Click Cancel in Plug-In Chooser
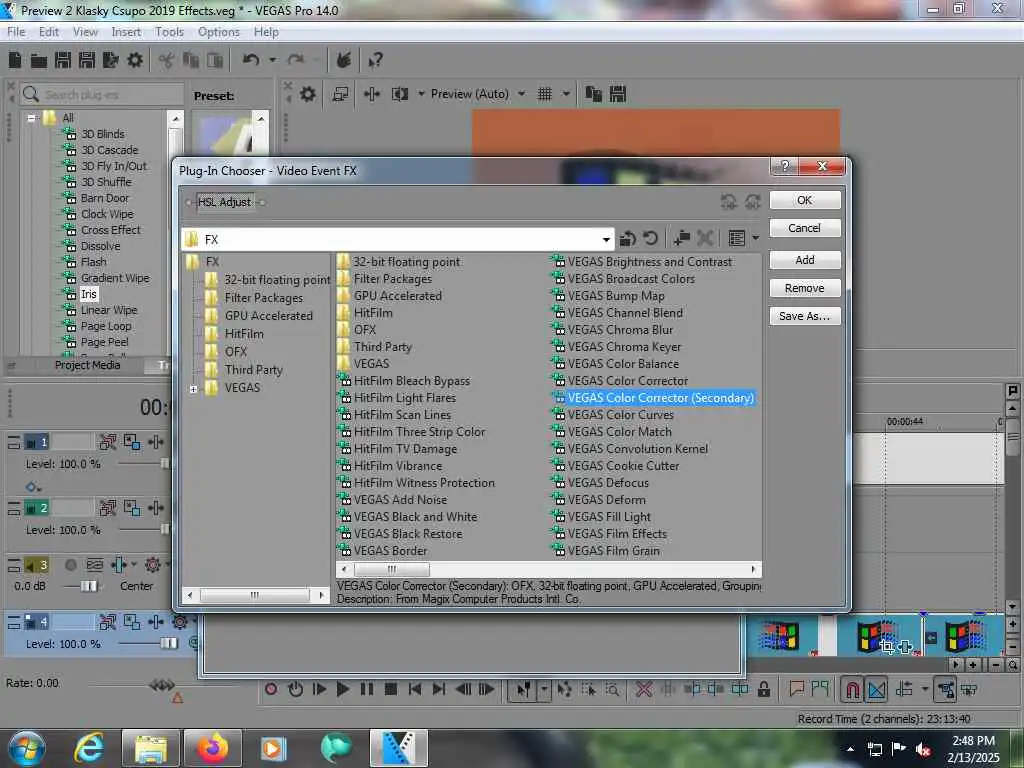This screenshot has width=1024, height=768. (x=805, y=228)
